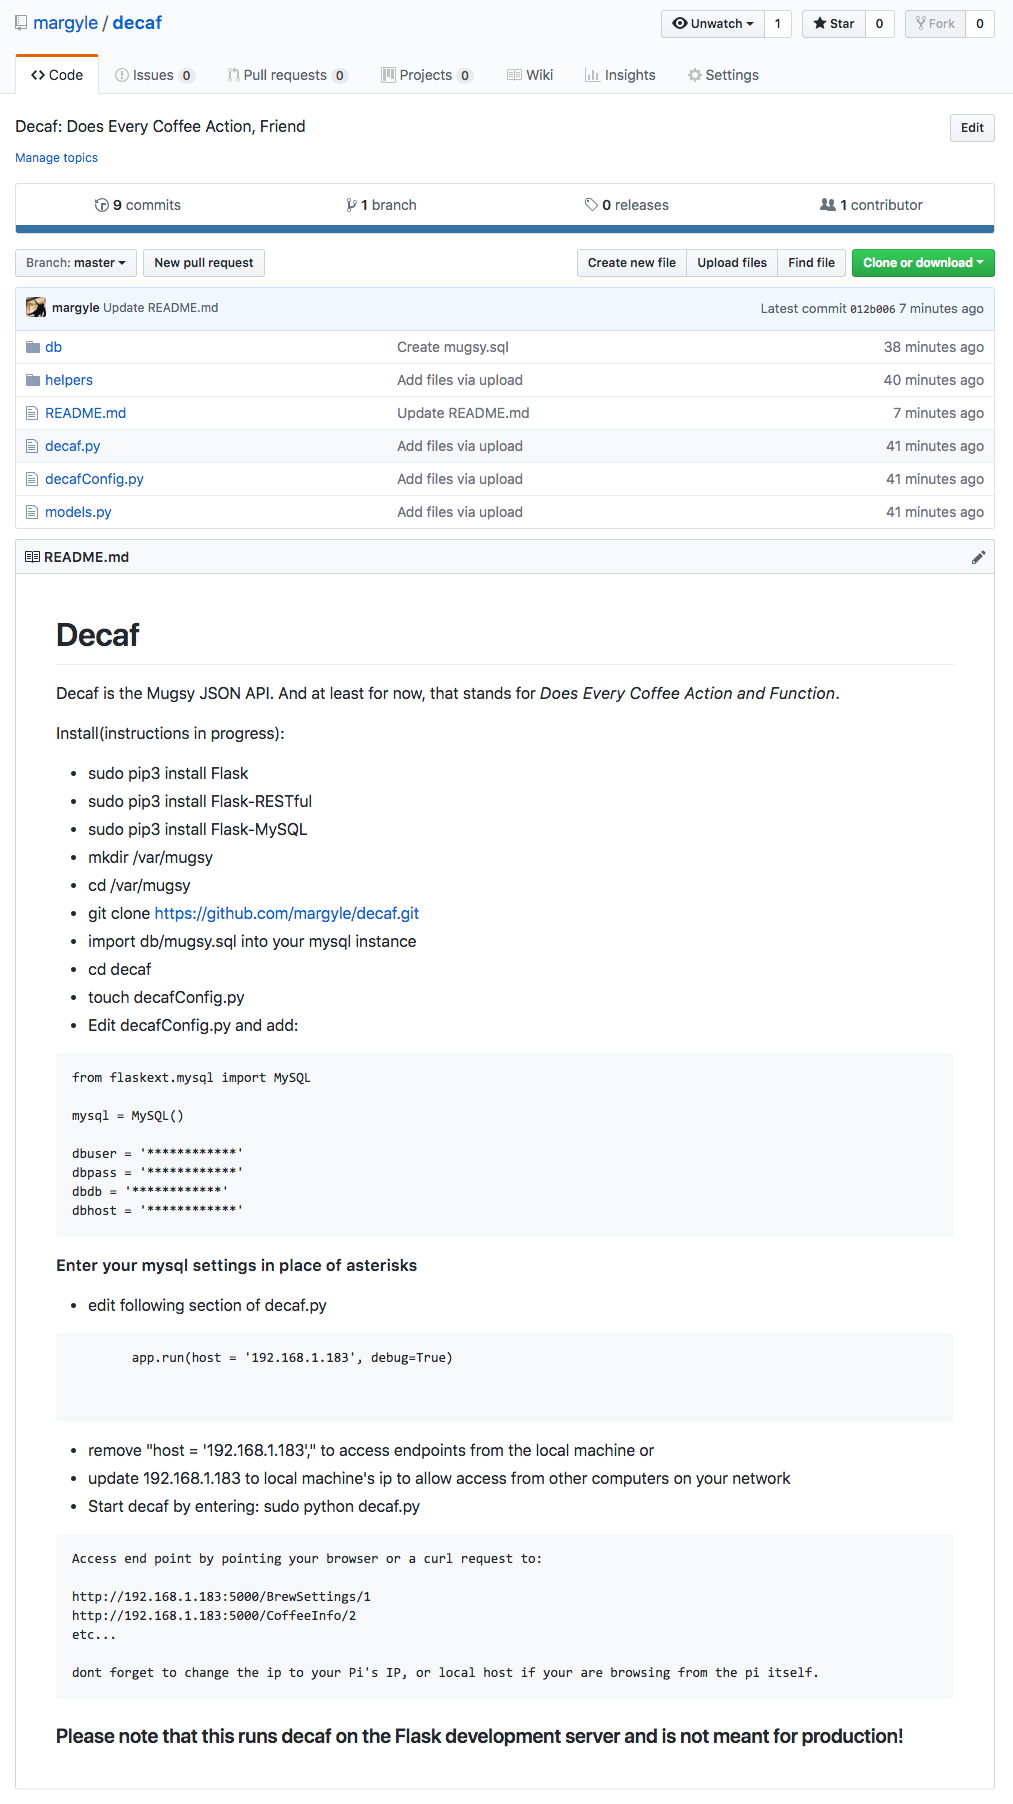The width and height of the screenshot is (1013, 1804).
Task: Open the Pull requests tab
Action: 286,75
